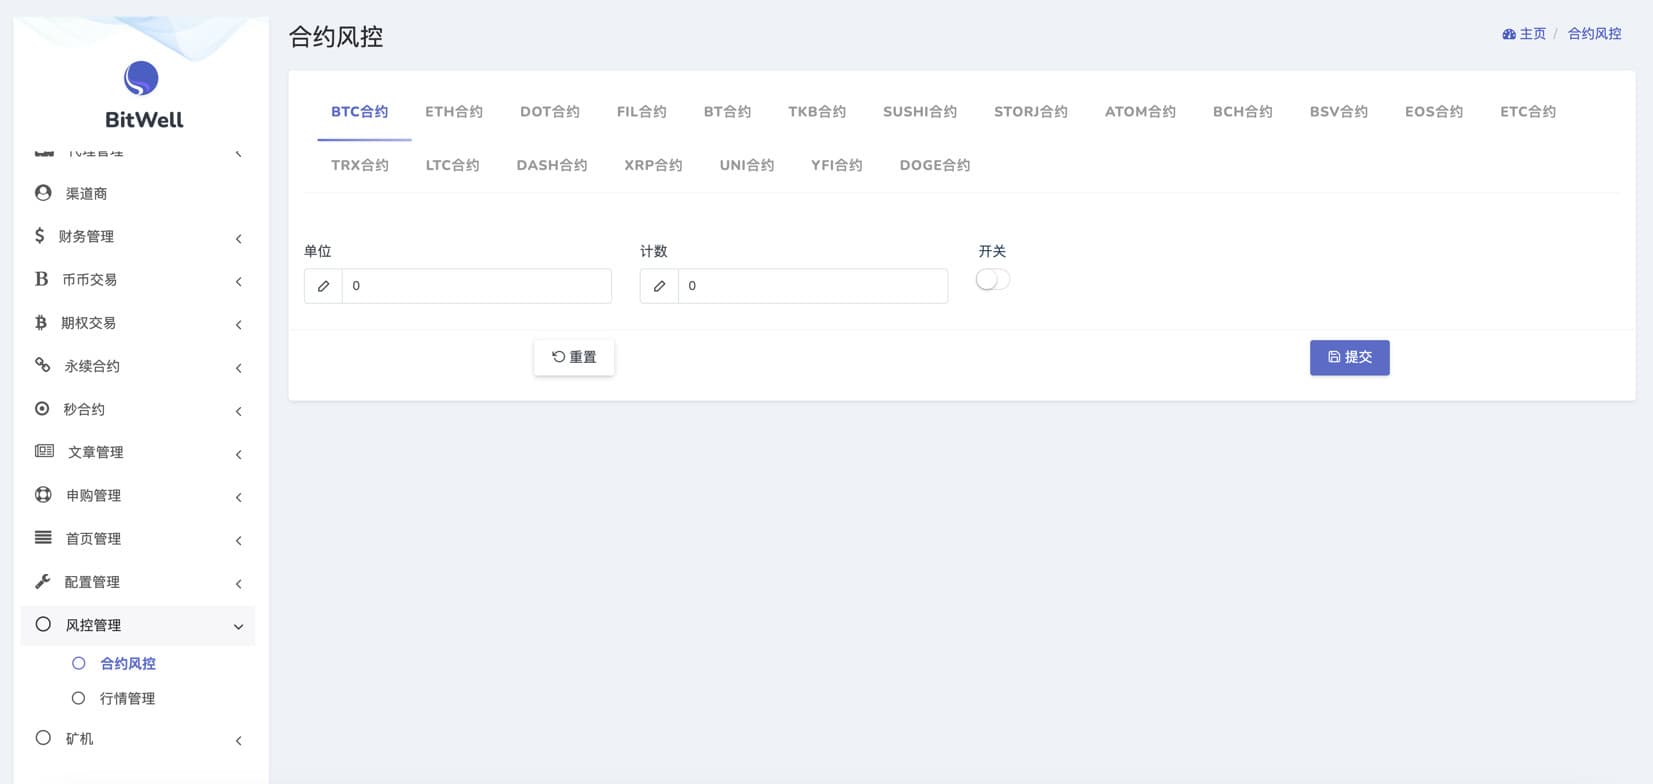
Task: Click the pencil icon in 单位 field
Action: pyautogui.click(x=323, y=286)
